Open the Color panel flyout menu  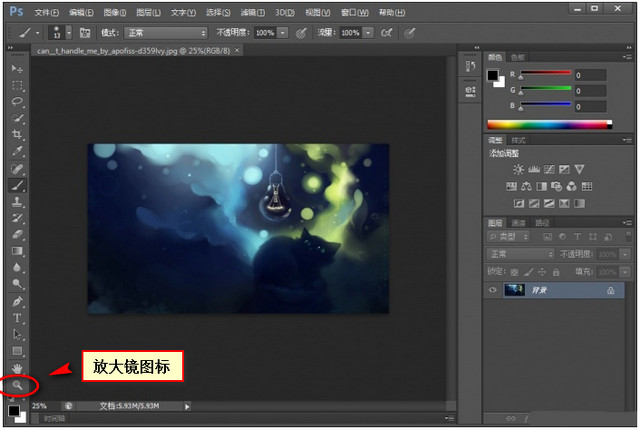(x=627, y=57)
